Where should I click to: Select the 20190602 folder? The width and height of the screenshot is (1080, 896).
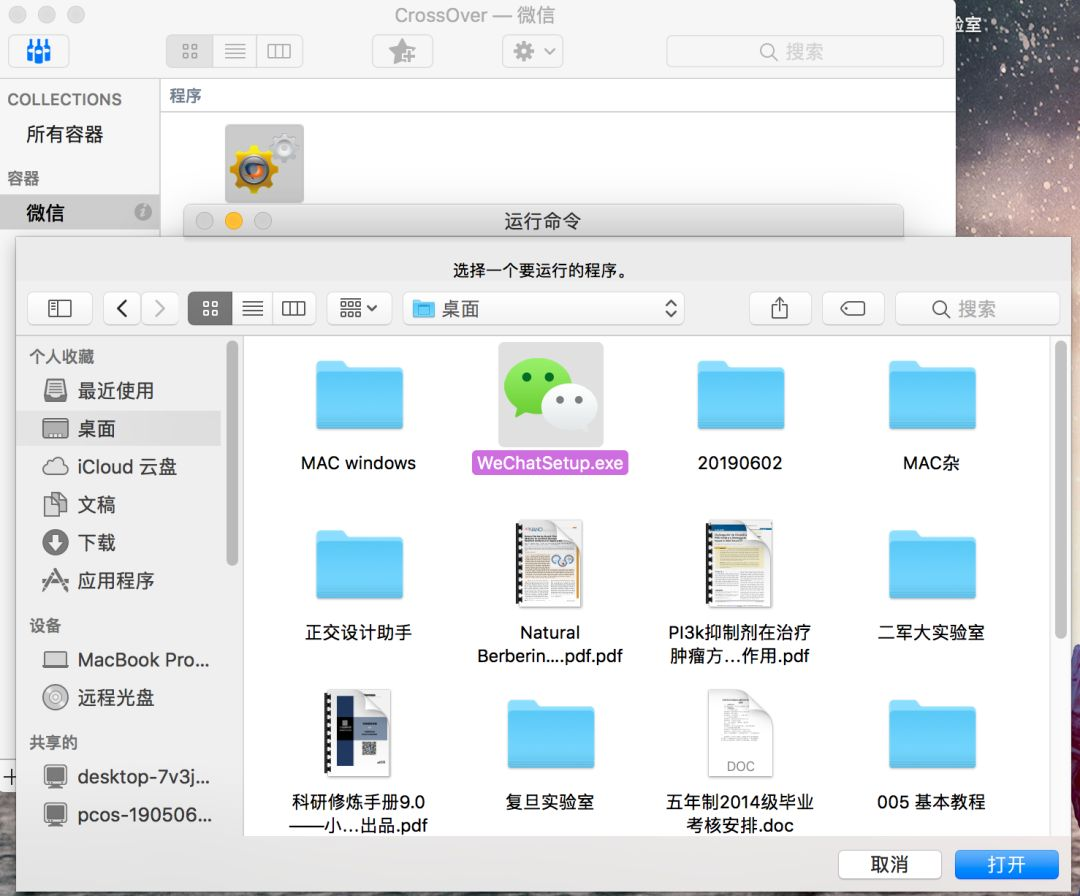(740, 395)
